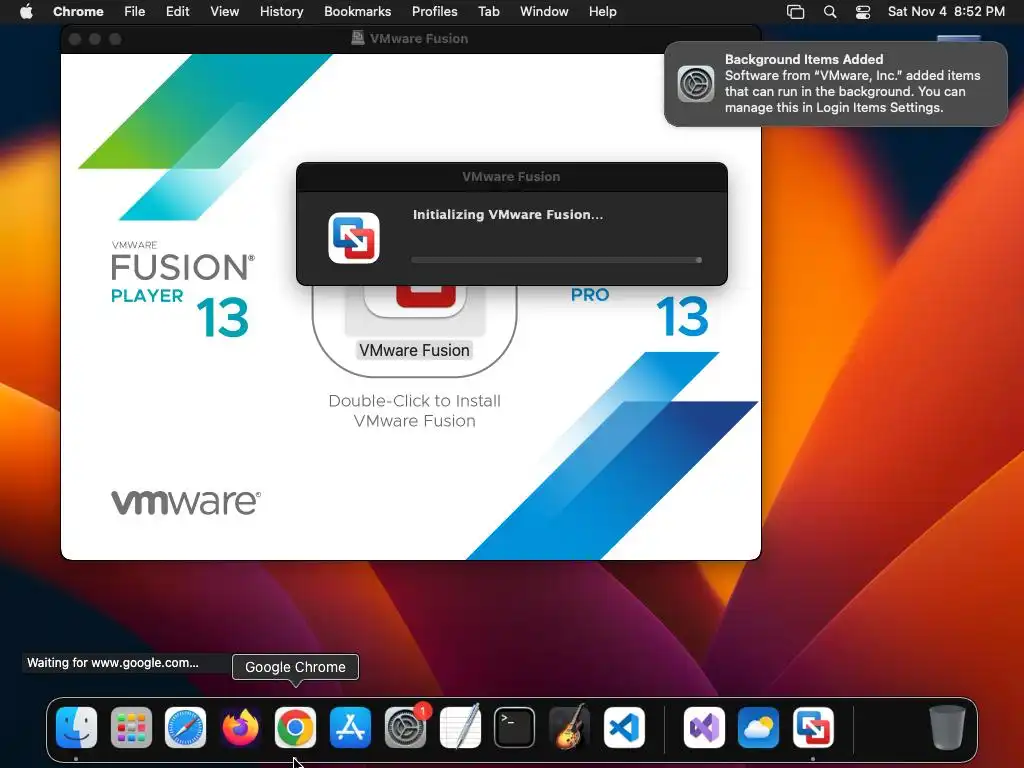Open System Settings with update badge
The width and height of the screenshot is (1024, 768).
click(405, 727)
